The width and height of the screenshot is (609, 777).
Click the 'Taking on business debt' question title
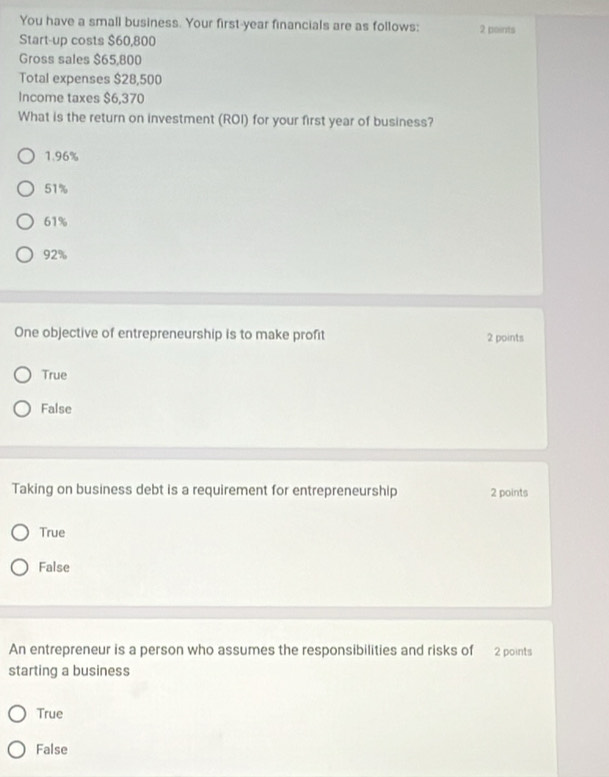(205, 490)
